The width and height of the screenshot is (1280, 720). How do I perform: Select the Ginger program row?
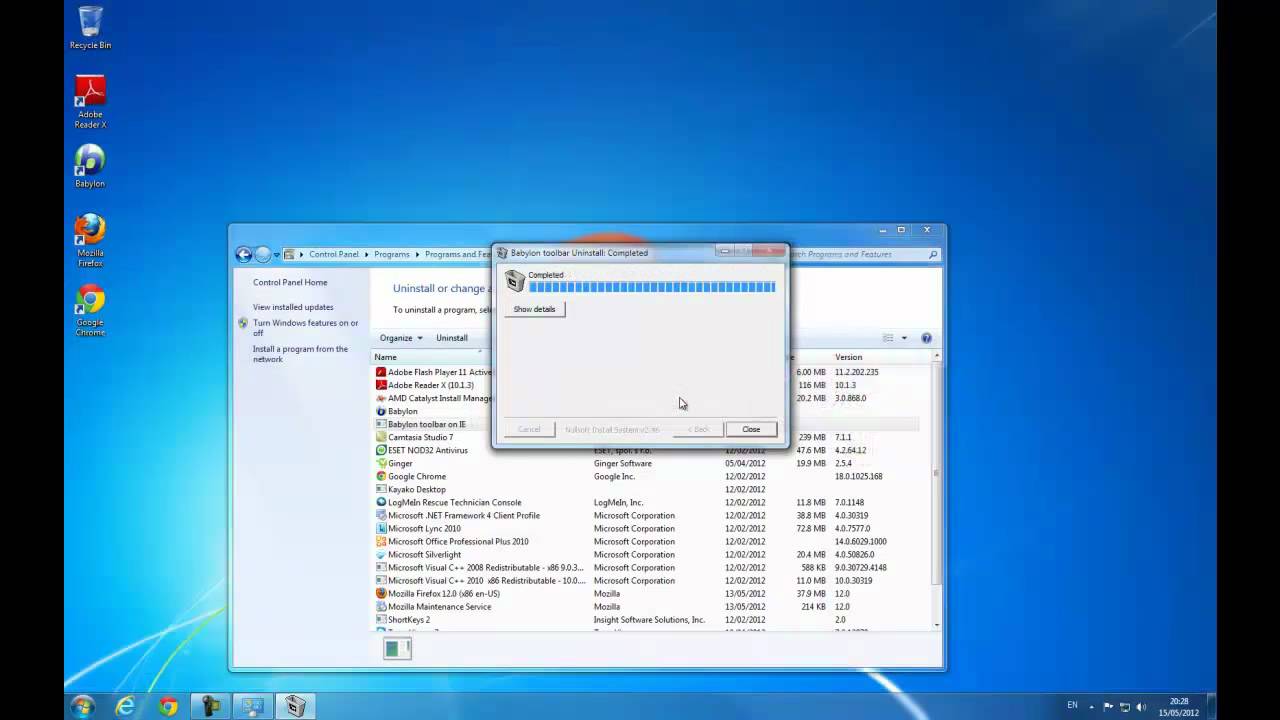click(646, 463)
